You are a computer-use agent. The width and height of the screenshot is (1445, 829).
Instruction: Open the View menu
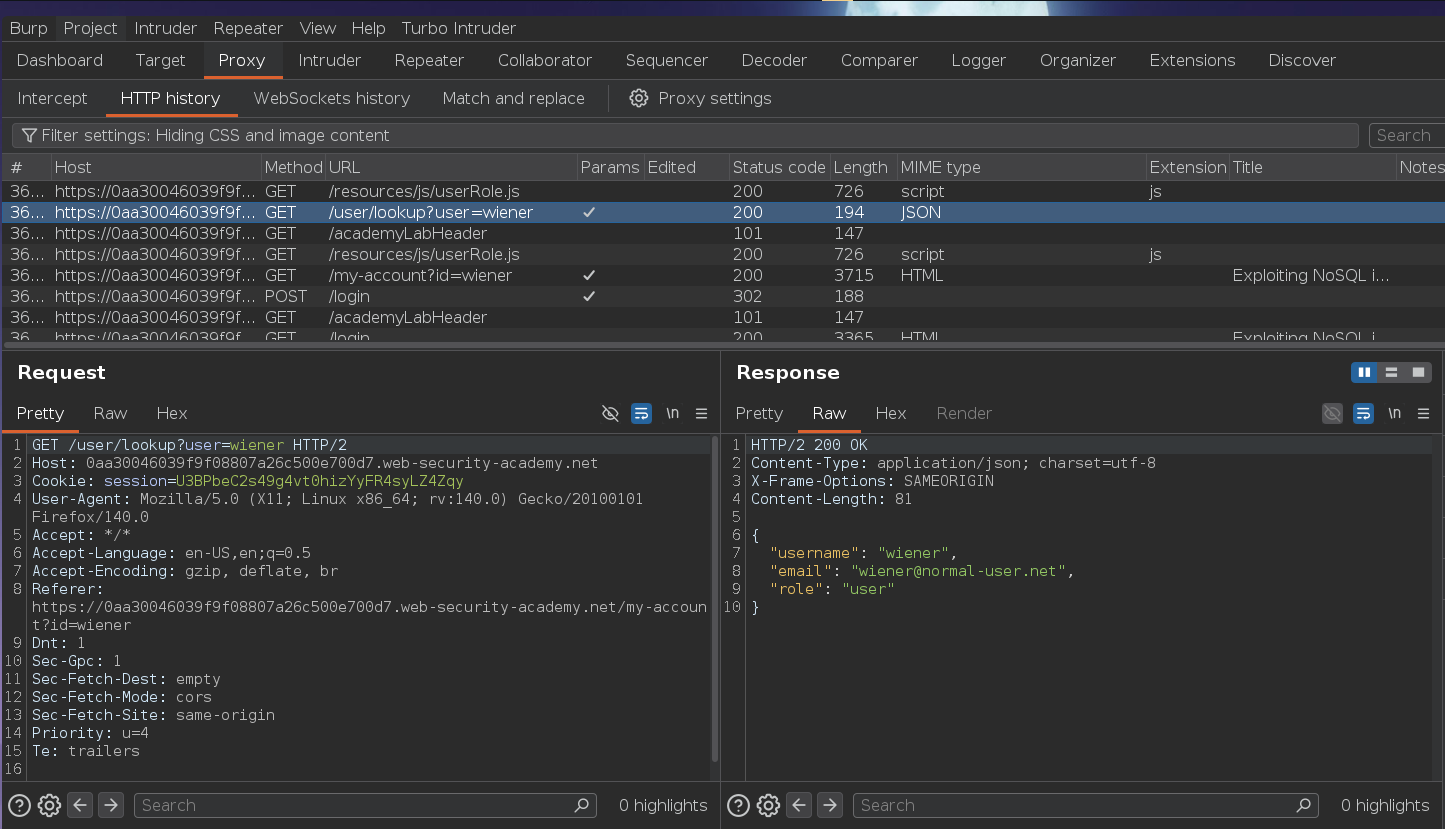pos(318,28)
